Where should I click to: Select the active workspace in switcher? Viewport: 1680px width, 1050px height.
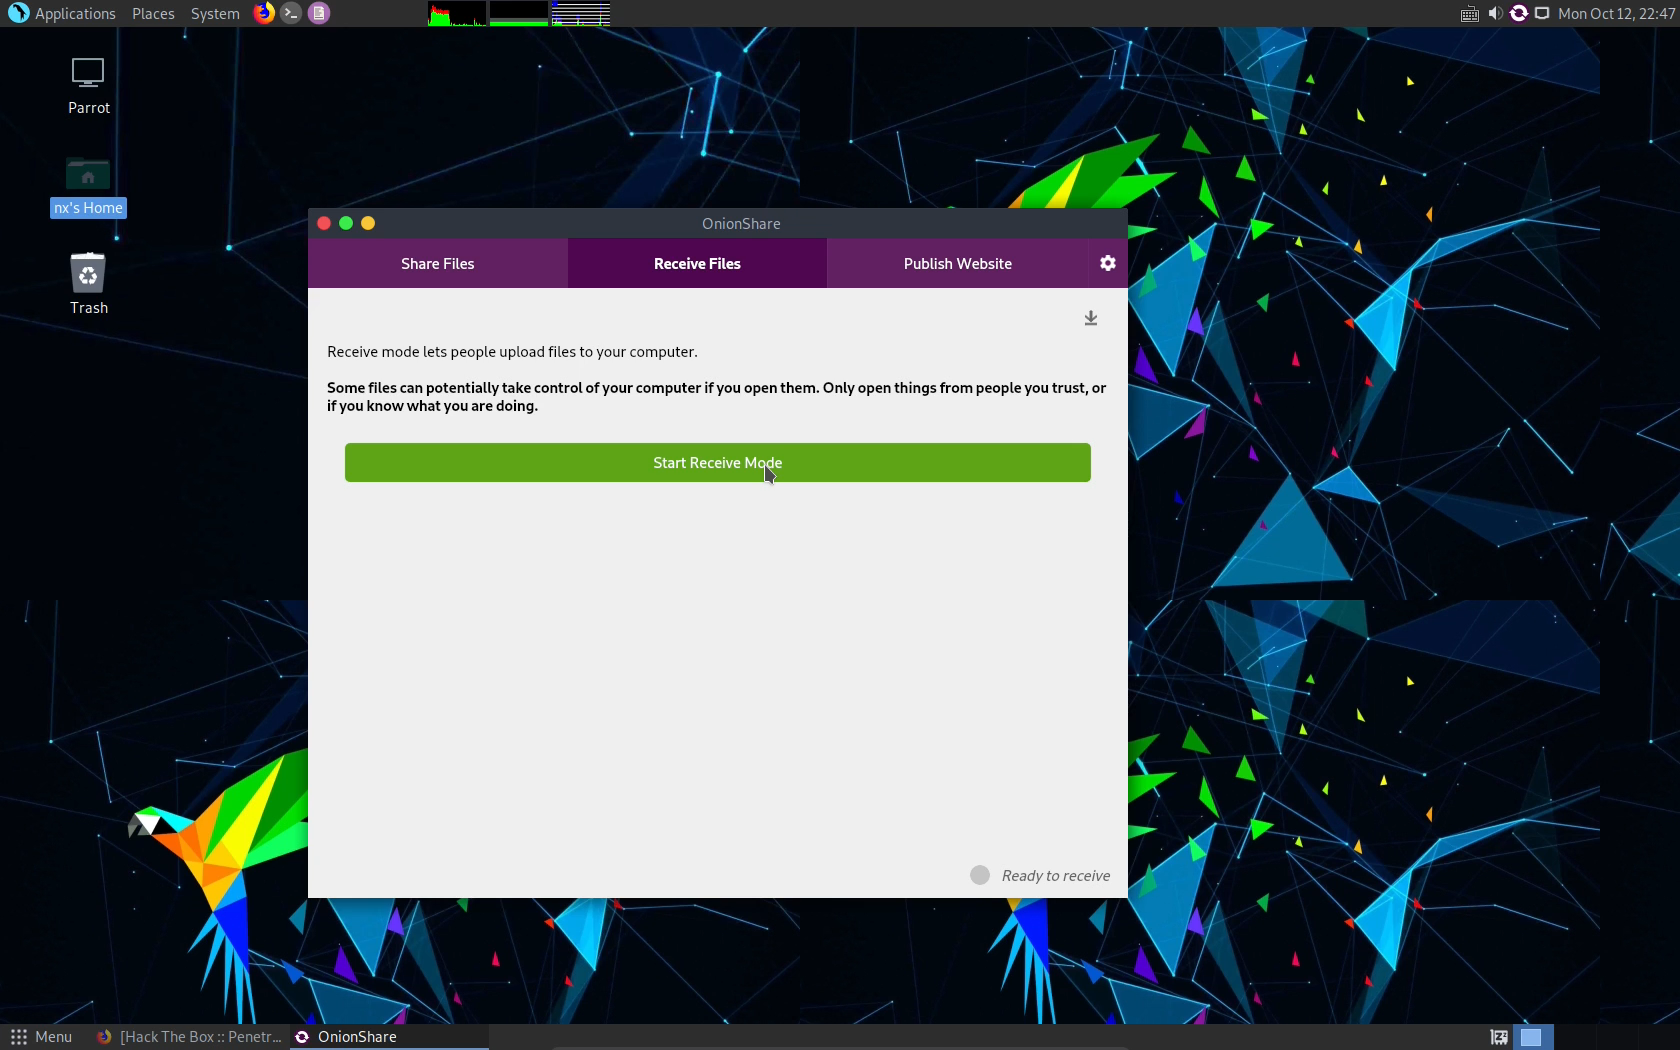[x=1531, y=1037]
